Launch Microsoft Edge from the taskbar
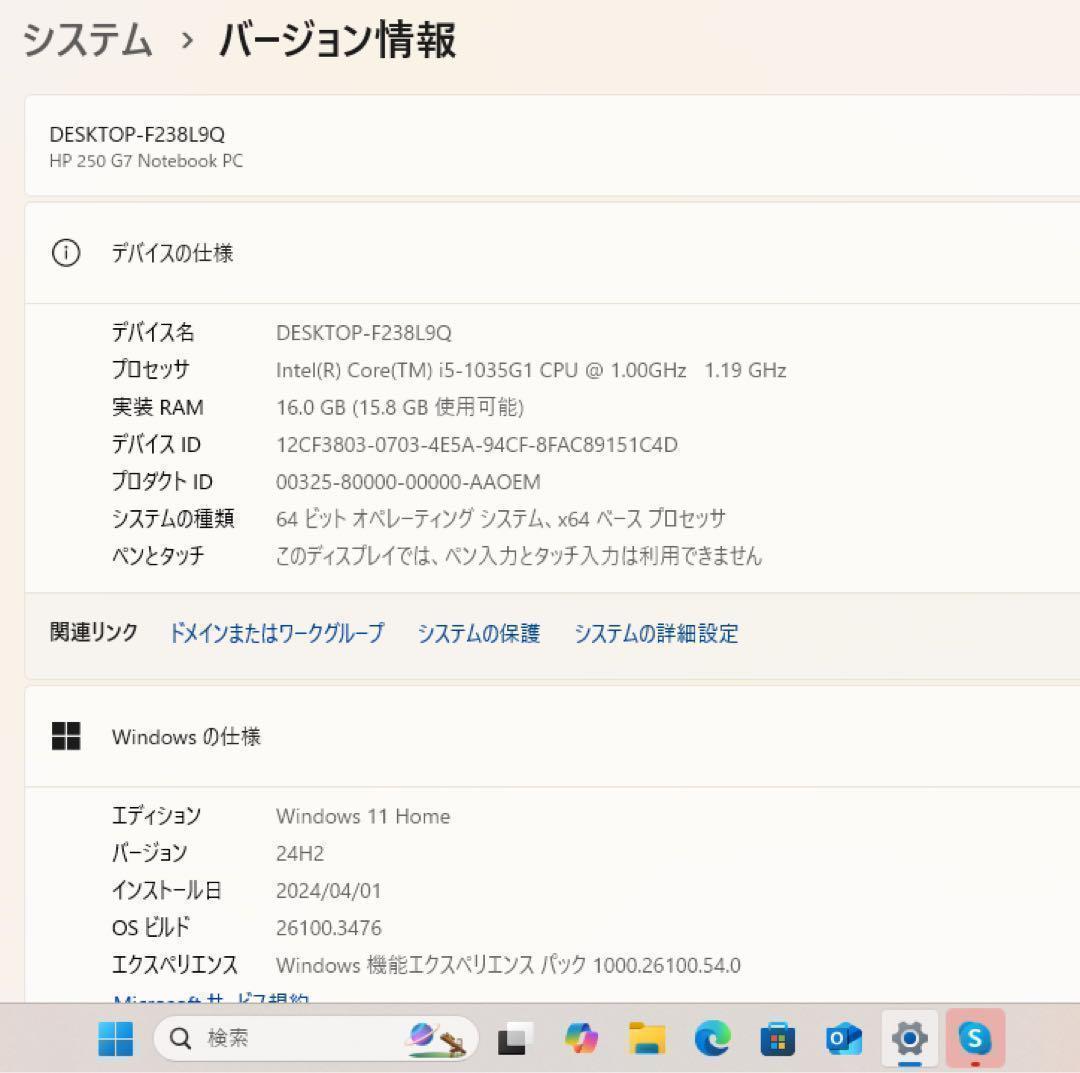Screen dimensions: 1080x1073 tap(711, 1038)
